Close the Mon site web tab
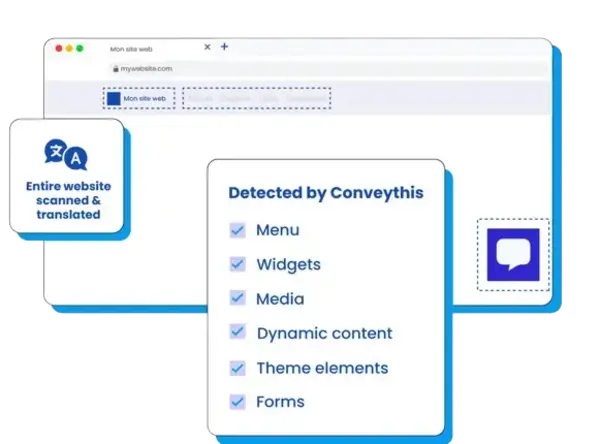Image resolution: width=600 pixels, height=444 pixels. tap(207, 47)
